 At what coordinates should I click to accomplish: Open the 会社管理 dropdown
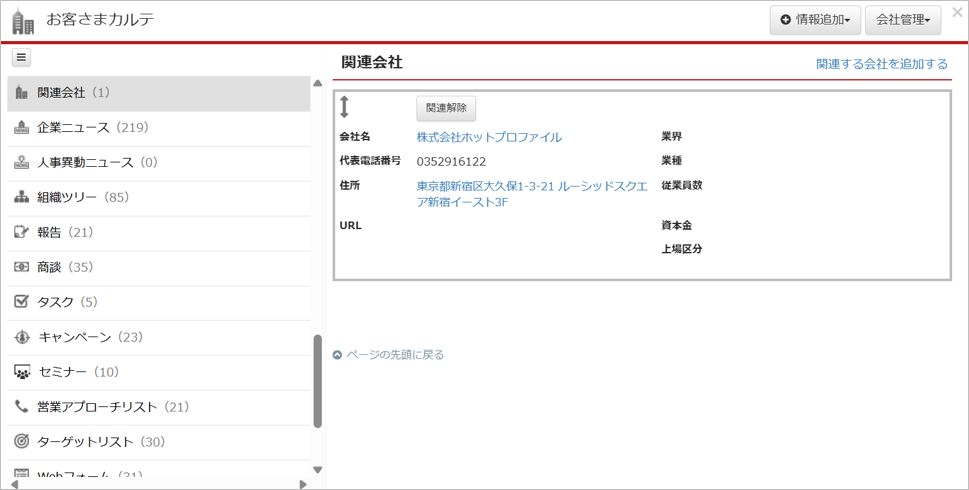(x=903, y=20)
